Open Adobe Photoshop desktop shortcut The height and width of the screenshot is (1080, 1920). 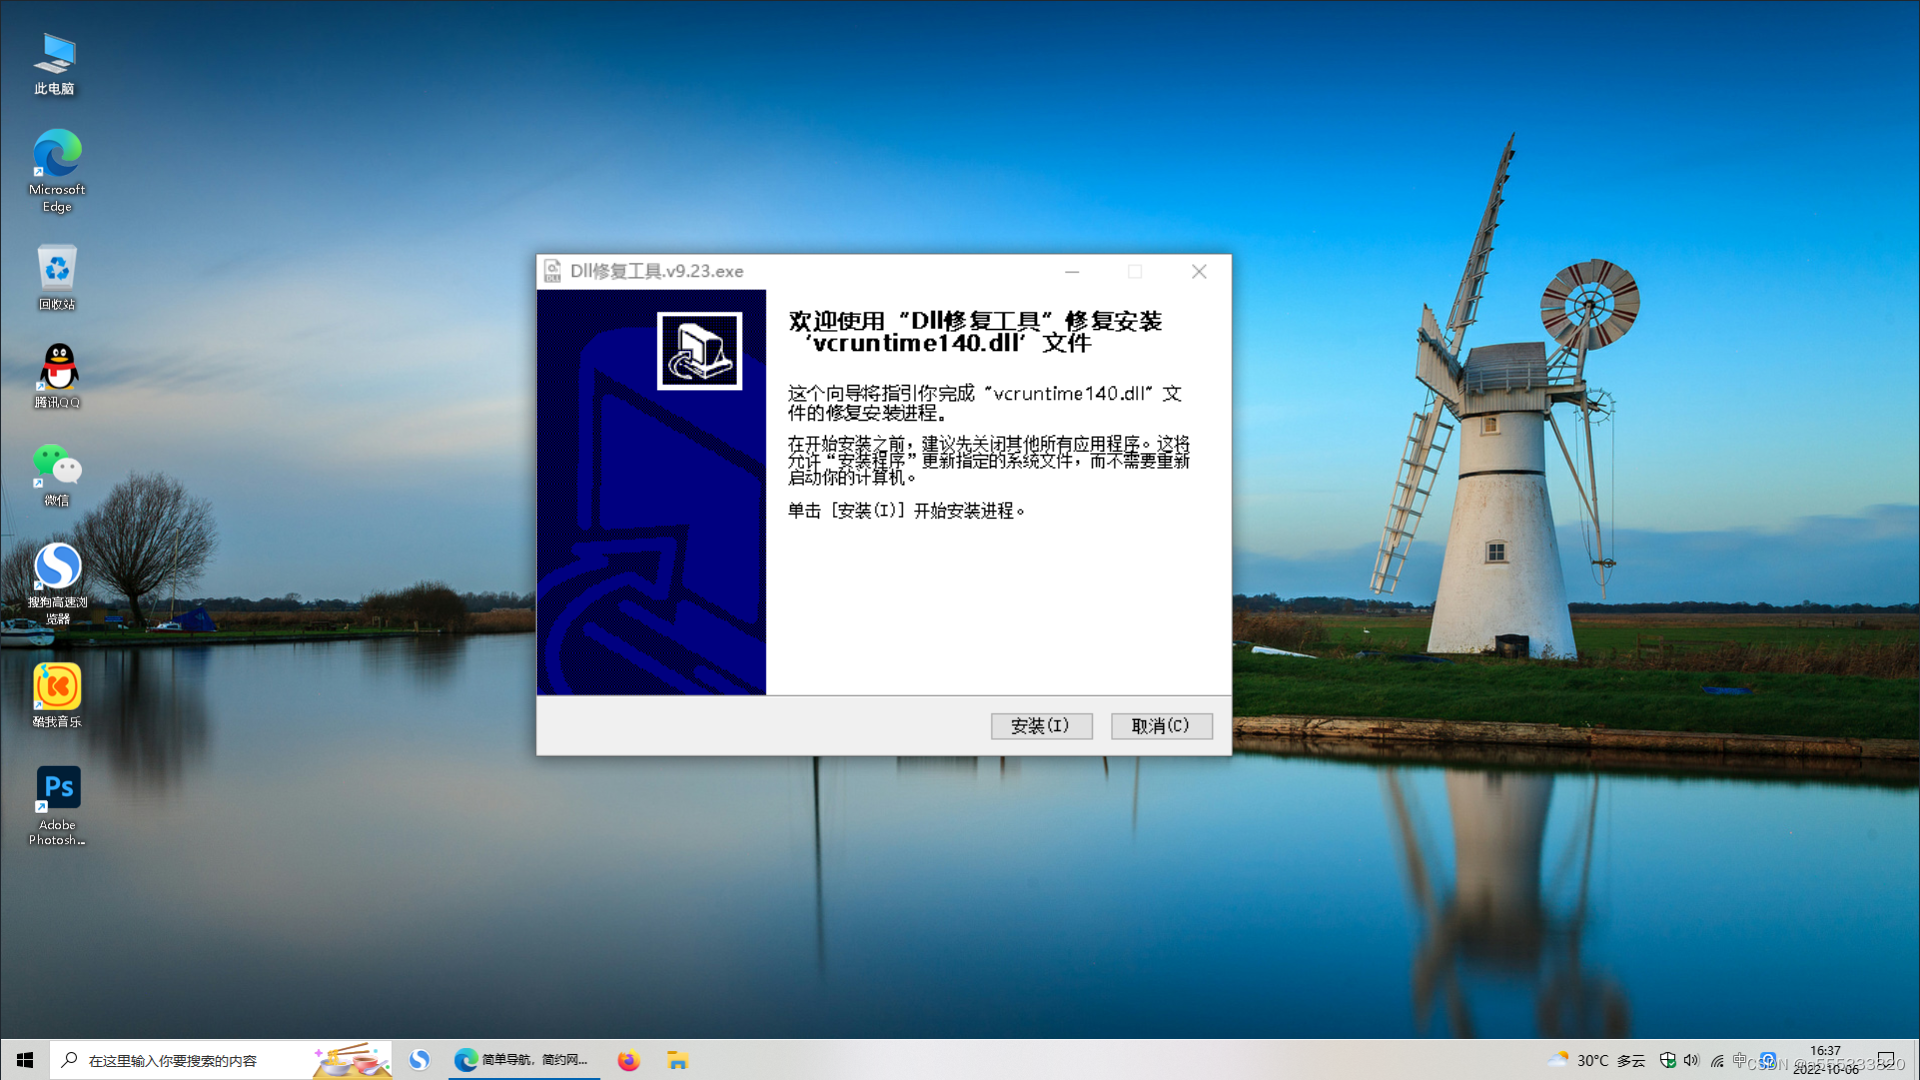point(57,805)
